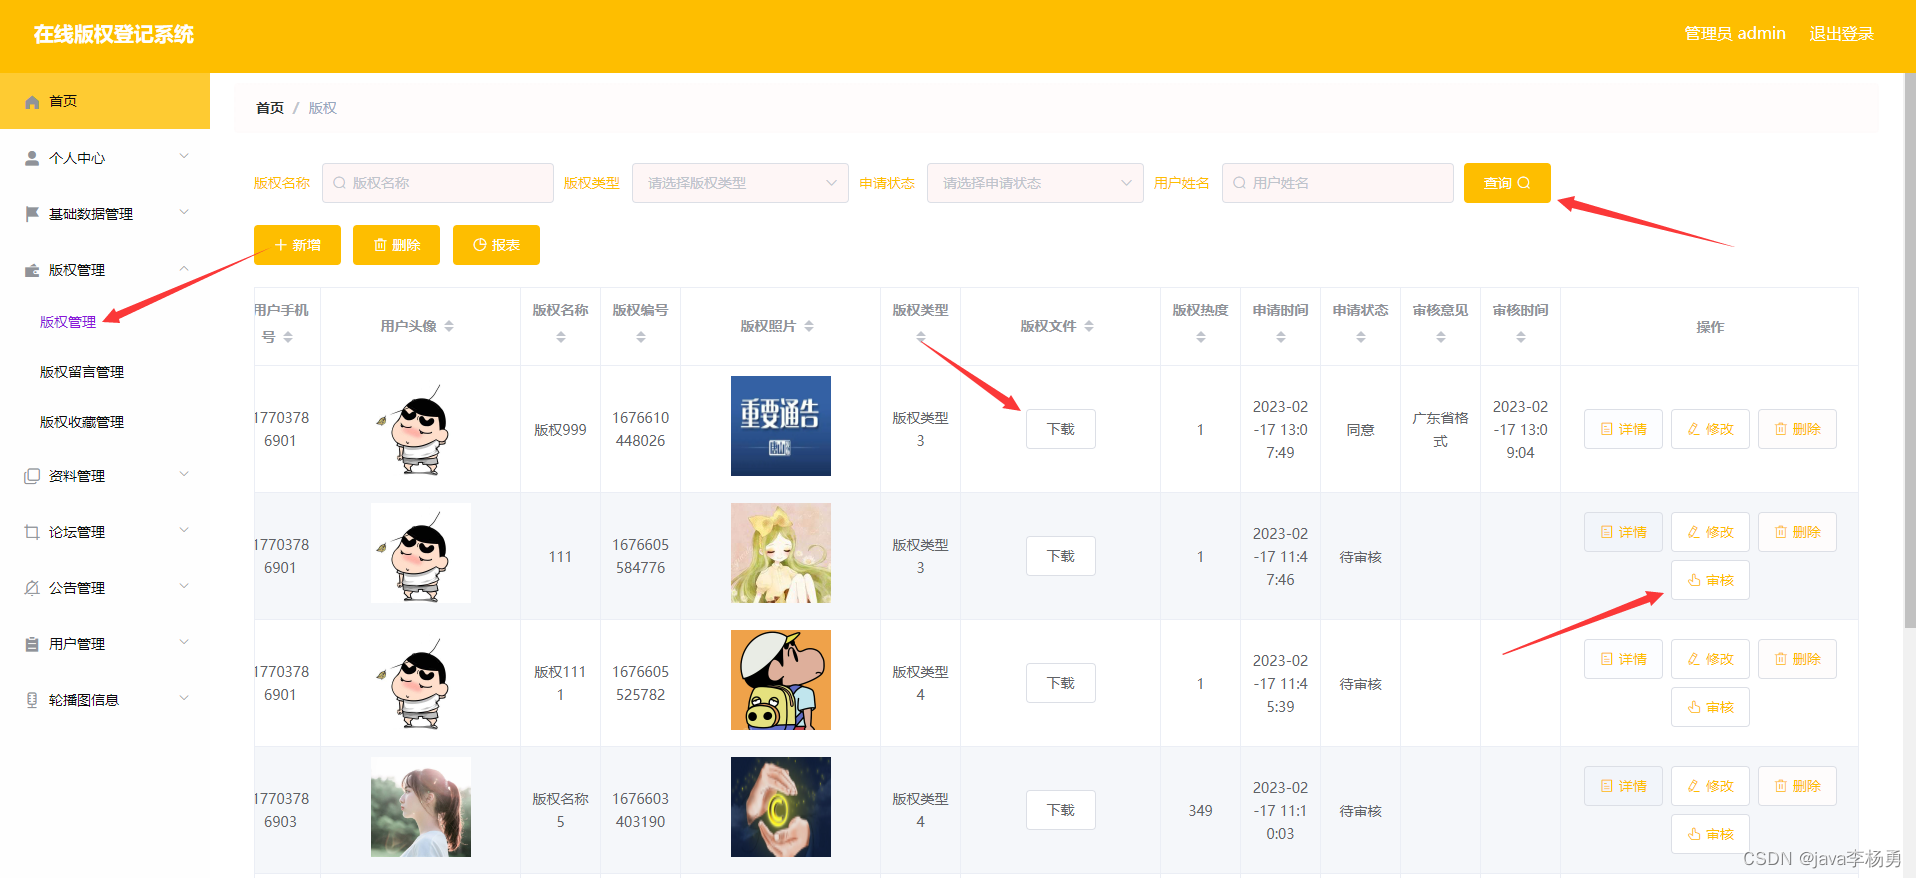View 详情 for 版权999 row
The height and width of the screenshot is (878, 1916).
(x=1623, y=429)
